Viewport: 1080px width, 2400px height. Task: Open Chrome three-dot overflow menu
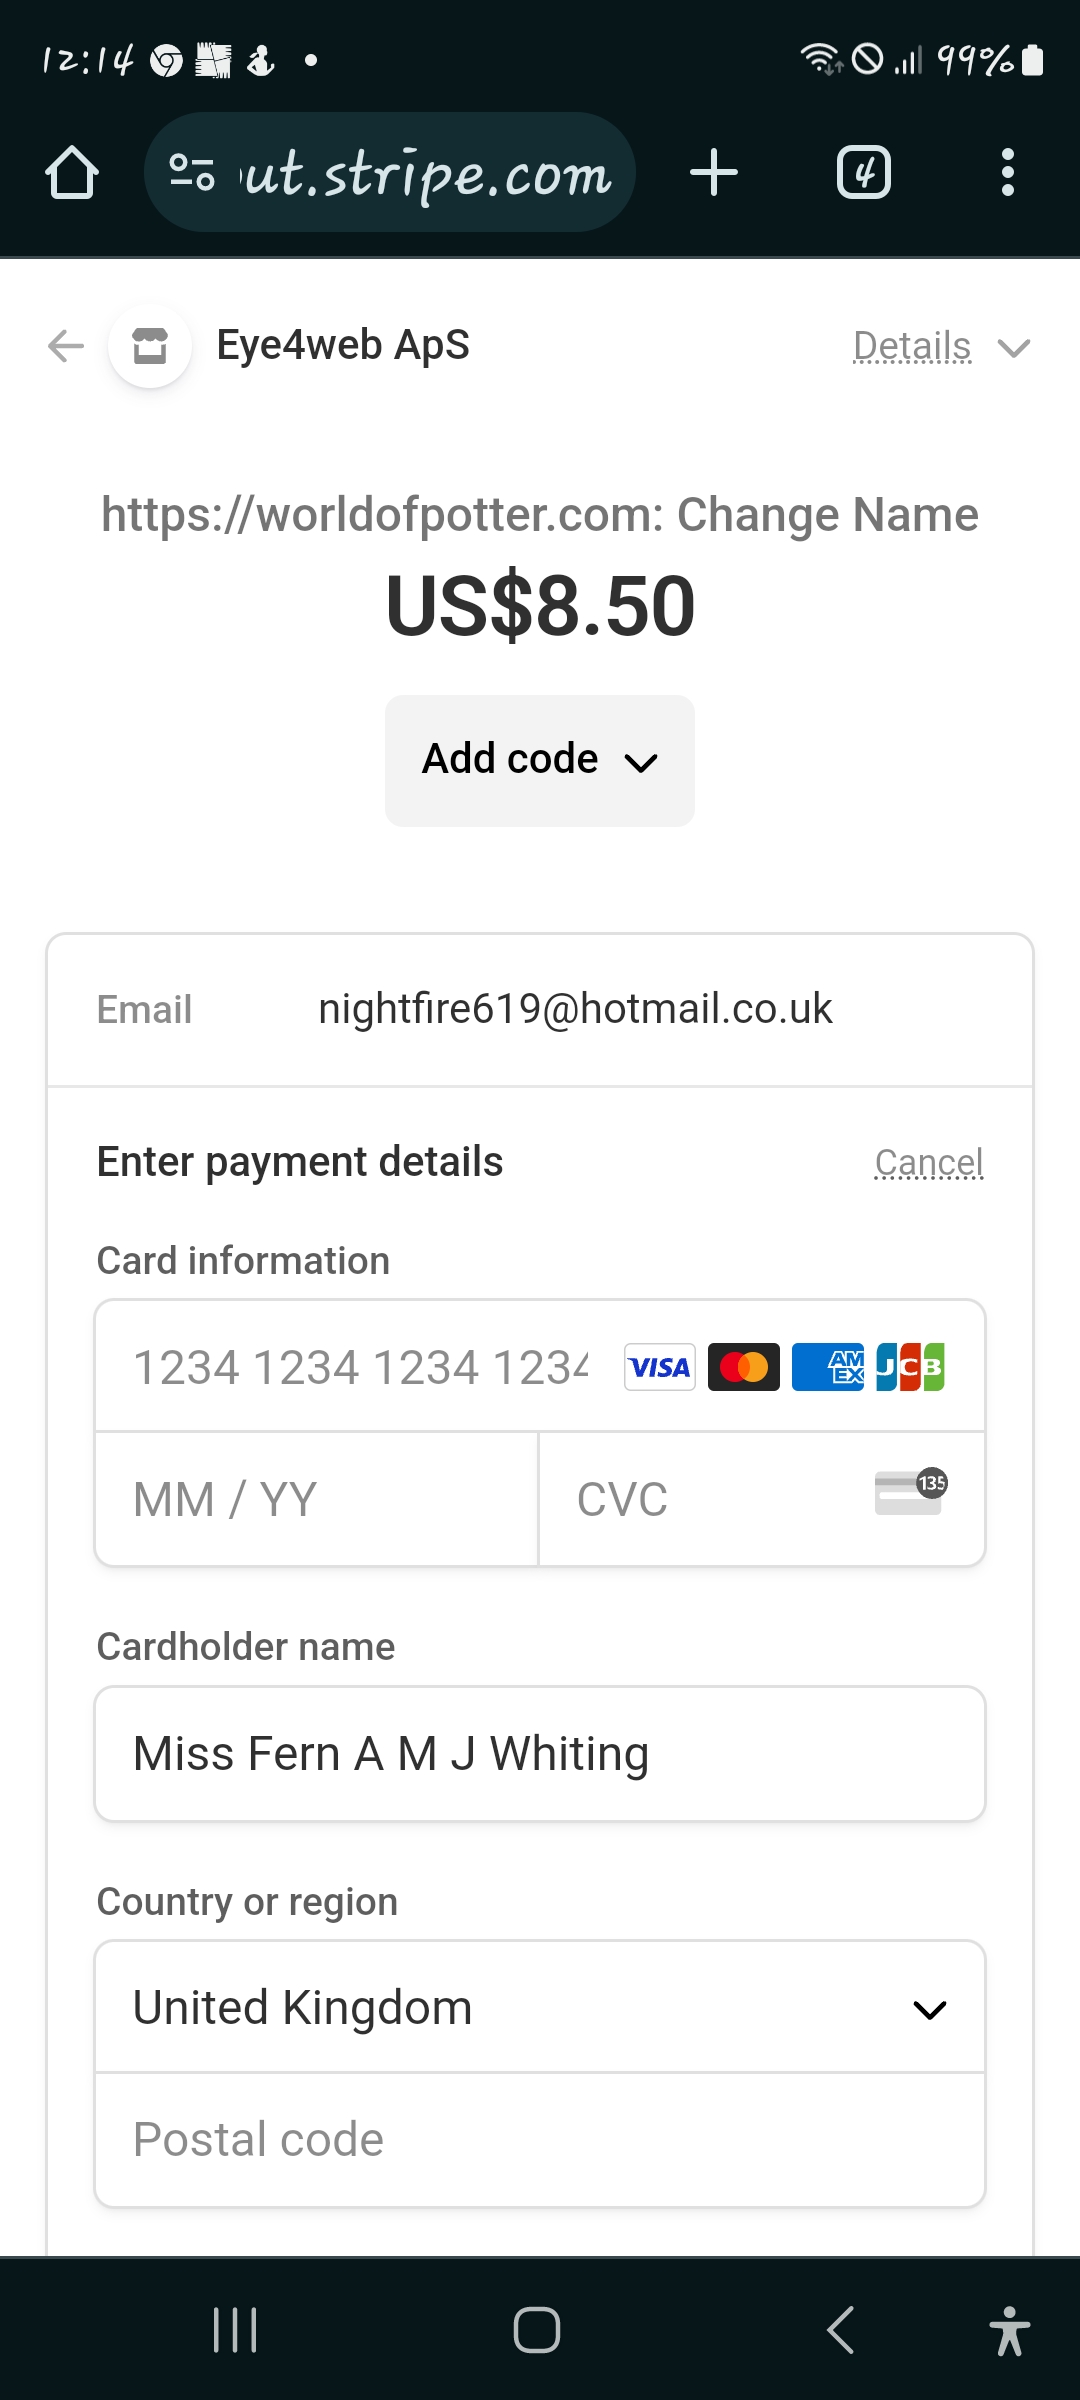tap(1007, 173)
